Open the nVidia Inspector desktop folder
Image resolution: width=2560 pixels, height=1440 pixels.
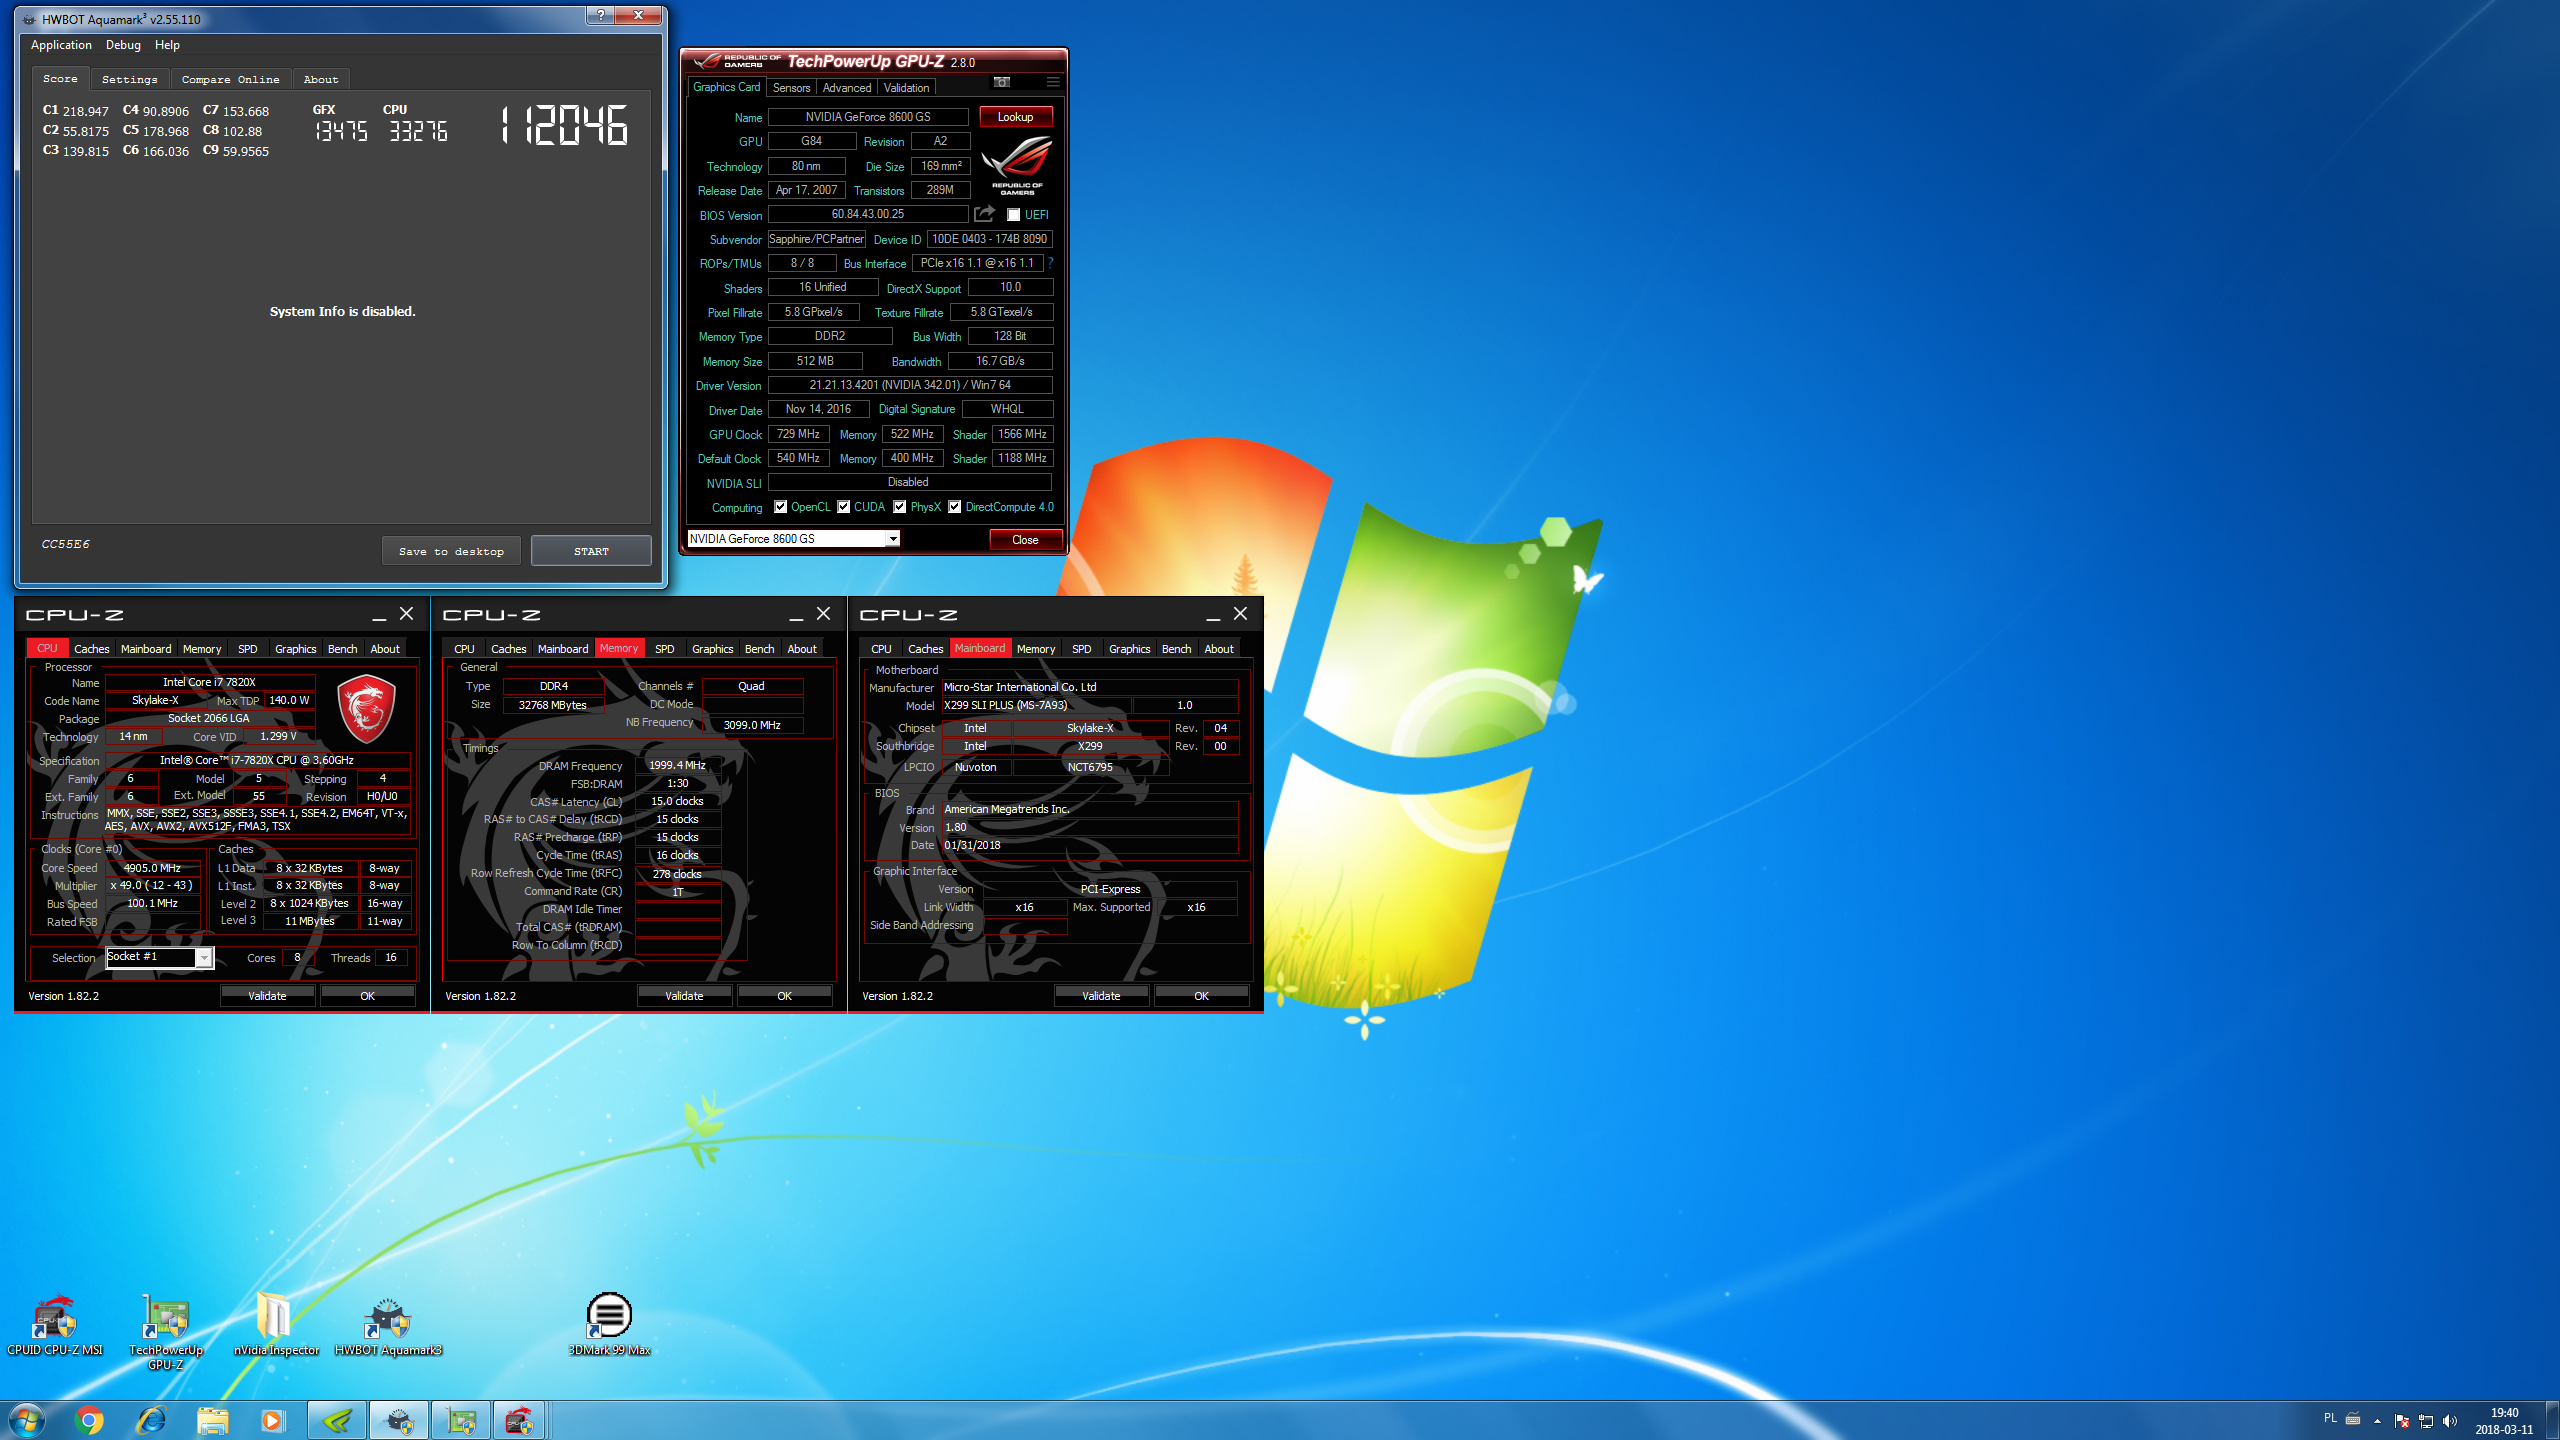[276, 1326]
